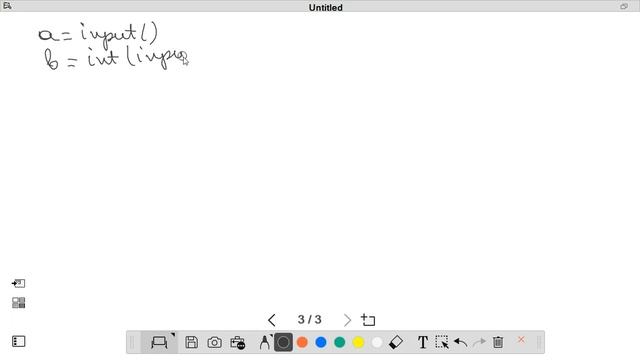Pick the white color swatch

(x=377, y=342)
